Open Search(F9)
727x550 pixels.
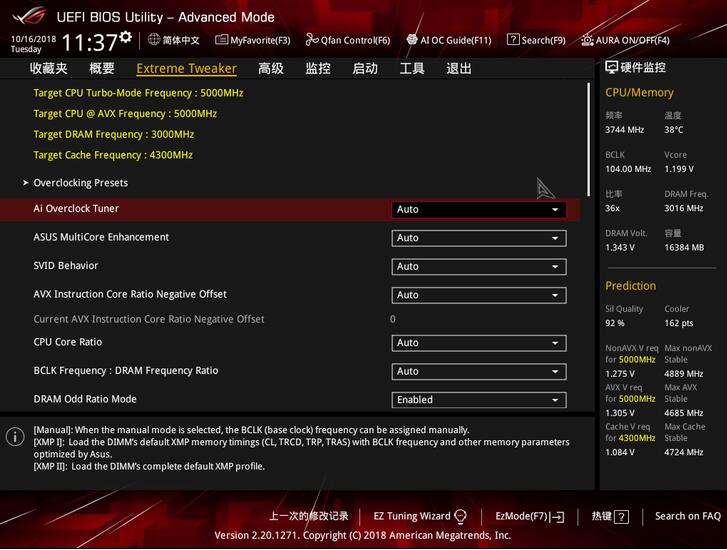click(536, 40)
